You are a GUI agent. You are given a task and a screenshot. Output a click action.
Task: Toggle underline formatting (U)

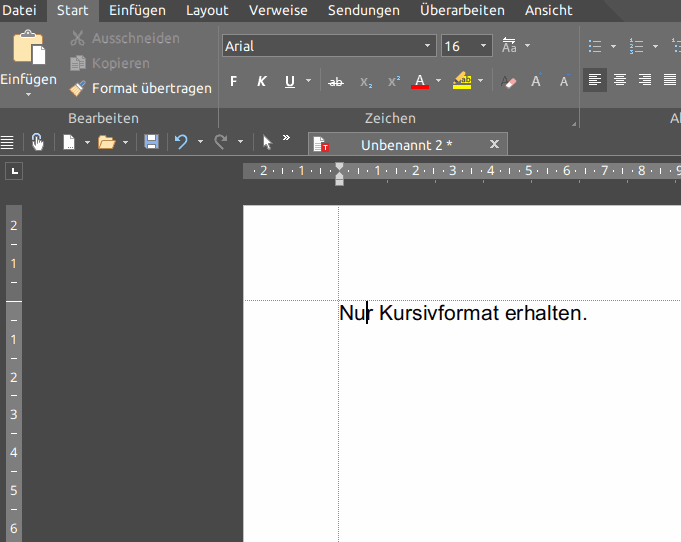pyautogui.click(x=290, y=81)
